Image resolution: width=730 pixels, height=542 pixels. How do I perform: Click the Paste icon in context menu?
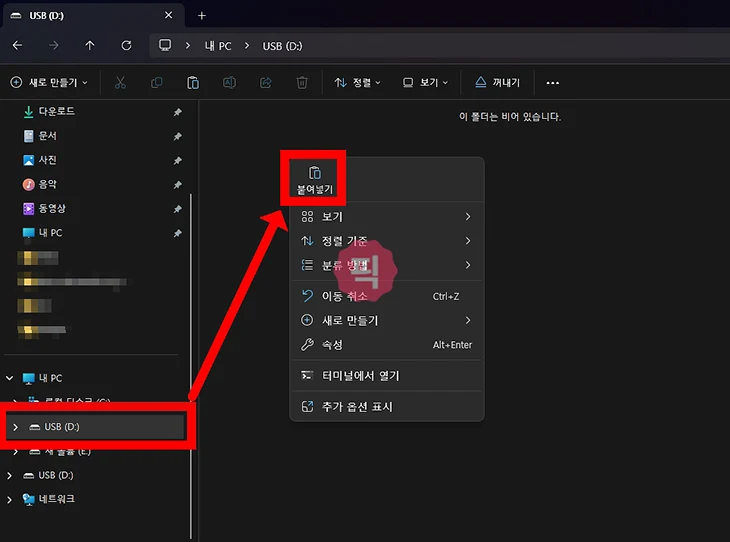pos(315,173)
